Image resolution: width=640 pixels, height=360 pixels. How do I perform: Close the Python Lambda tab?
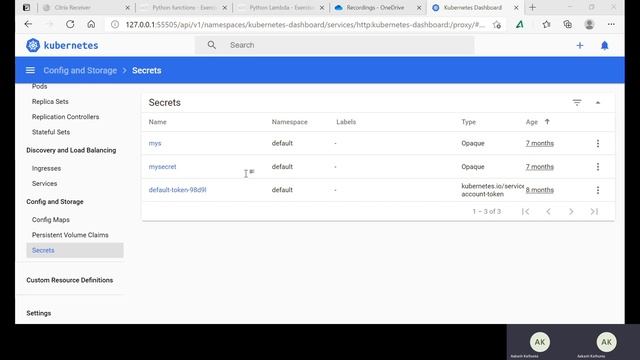pos(322,8)
